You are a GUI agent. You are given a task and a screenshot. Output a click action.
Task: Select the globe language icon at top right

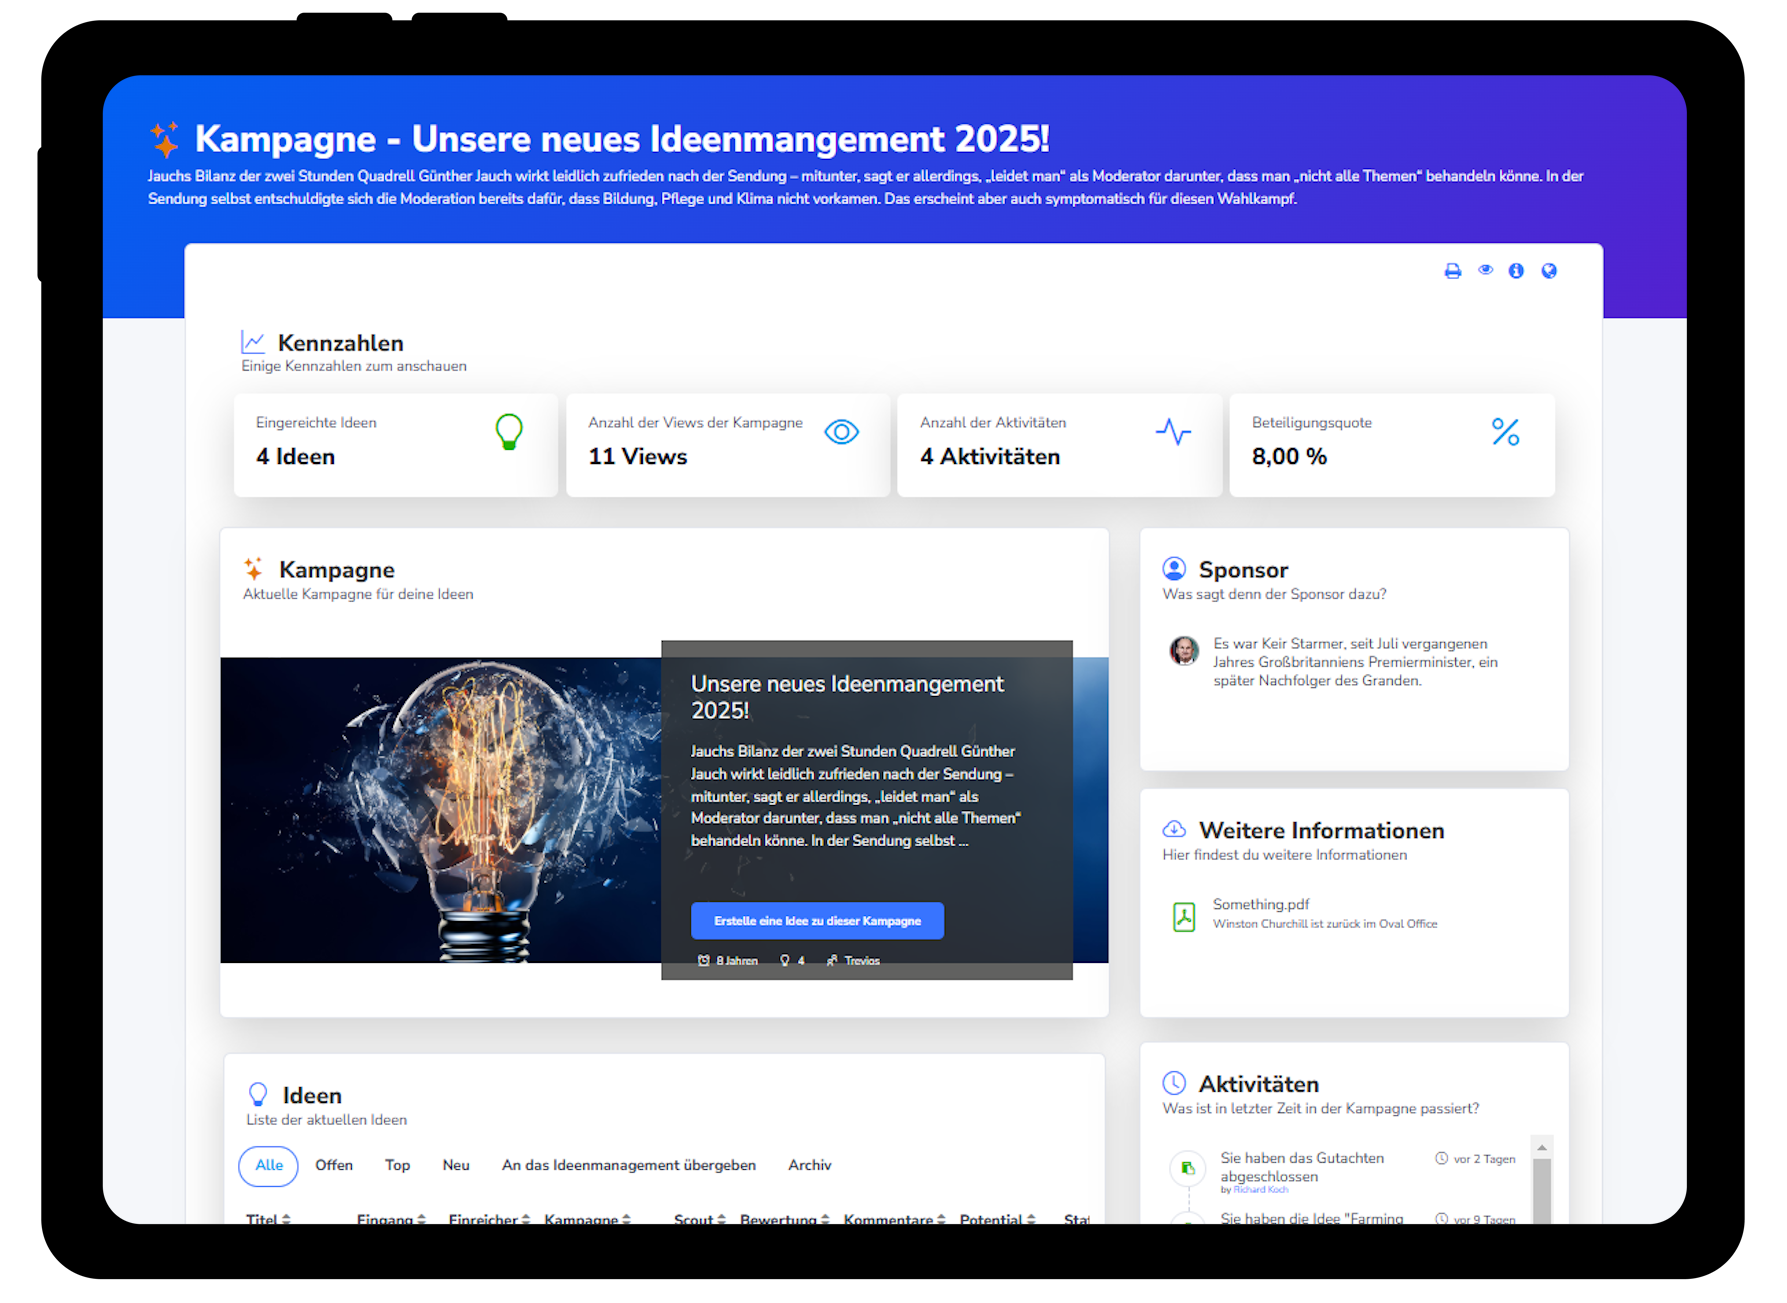tap(1548, 270)
